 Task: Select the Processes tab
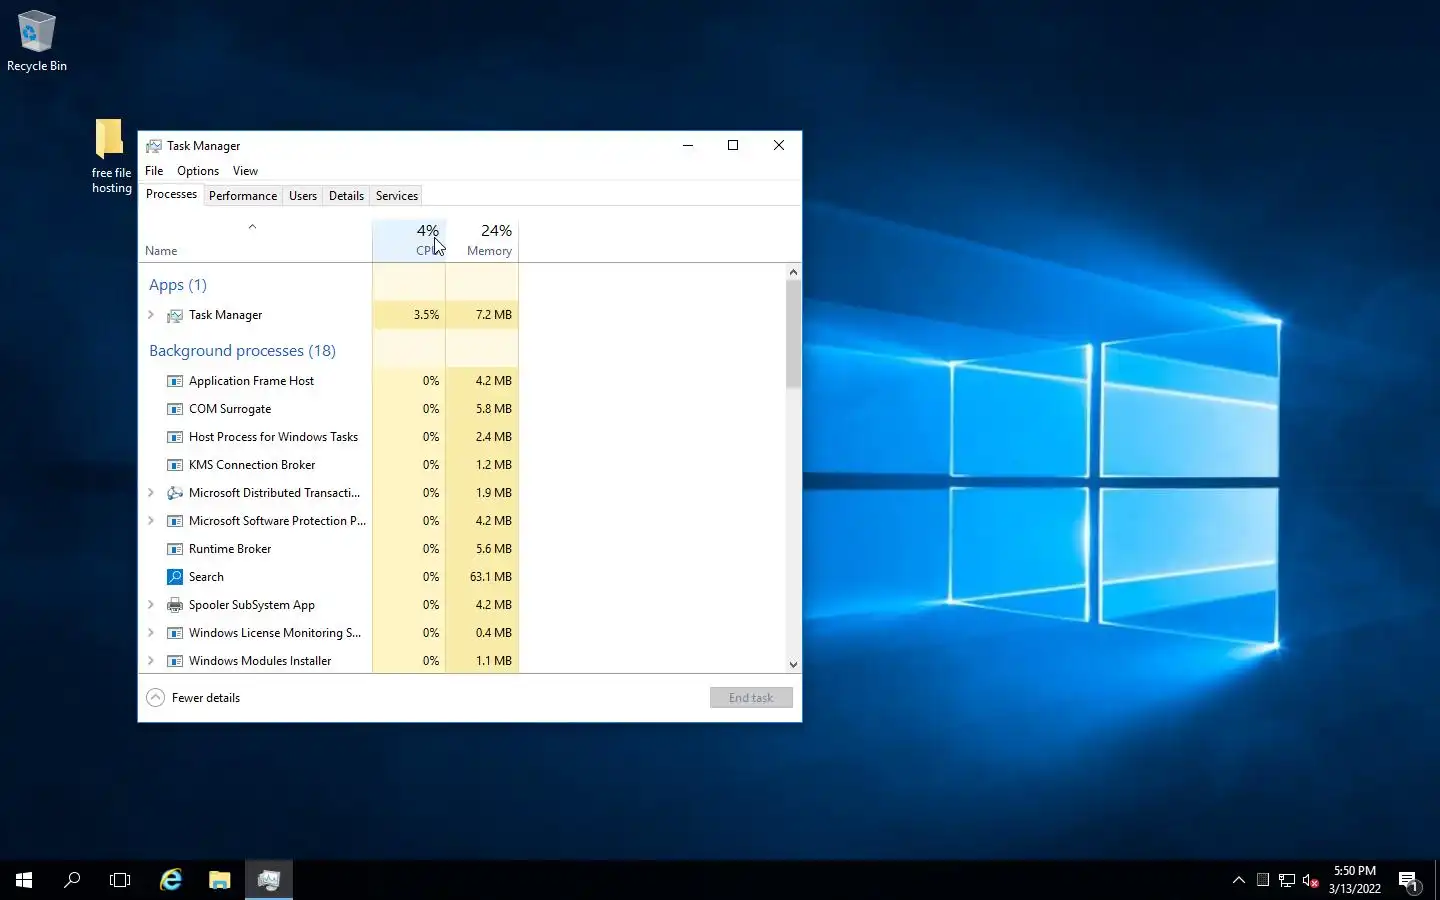(171, 194)
